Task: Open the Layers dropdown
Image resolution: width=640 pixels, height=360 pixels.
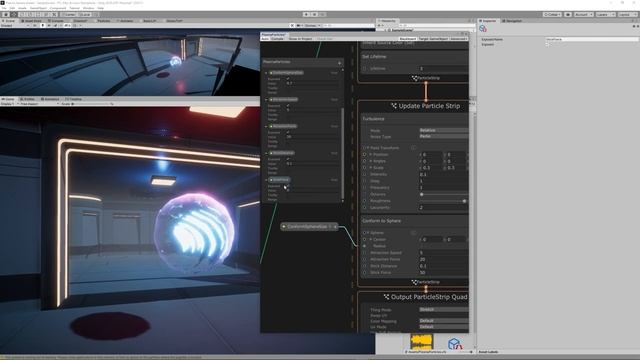Action: (605, 14)
